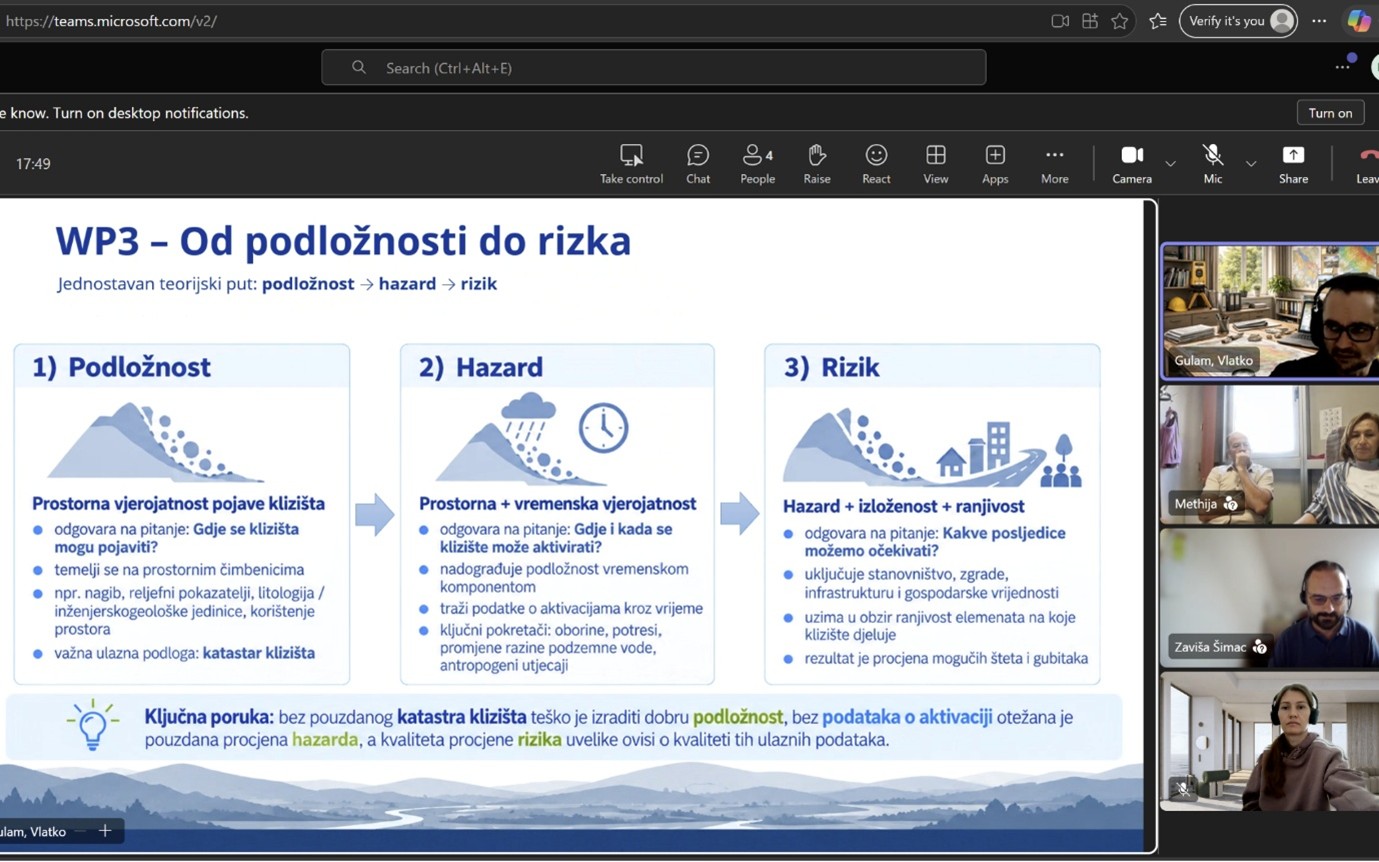Click the browser apps-available icon
The height and width of the screenshot is (862, 1379).
[1090, 21]
